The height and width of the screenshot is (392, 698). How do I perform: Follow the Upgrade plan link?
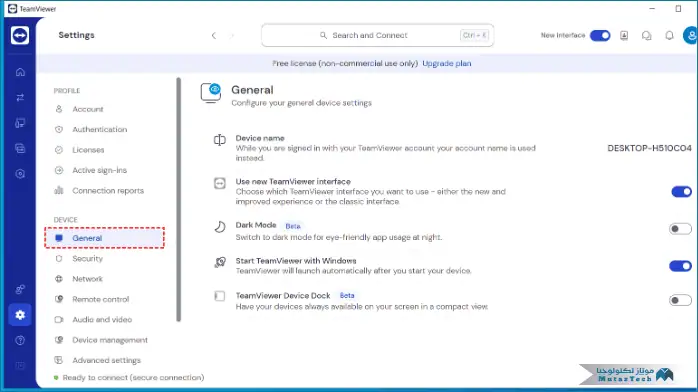pyautogui.click(x=446, y=64)
